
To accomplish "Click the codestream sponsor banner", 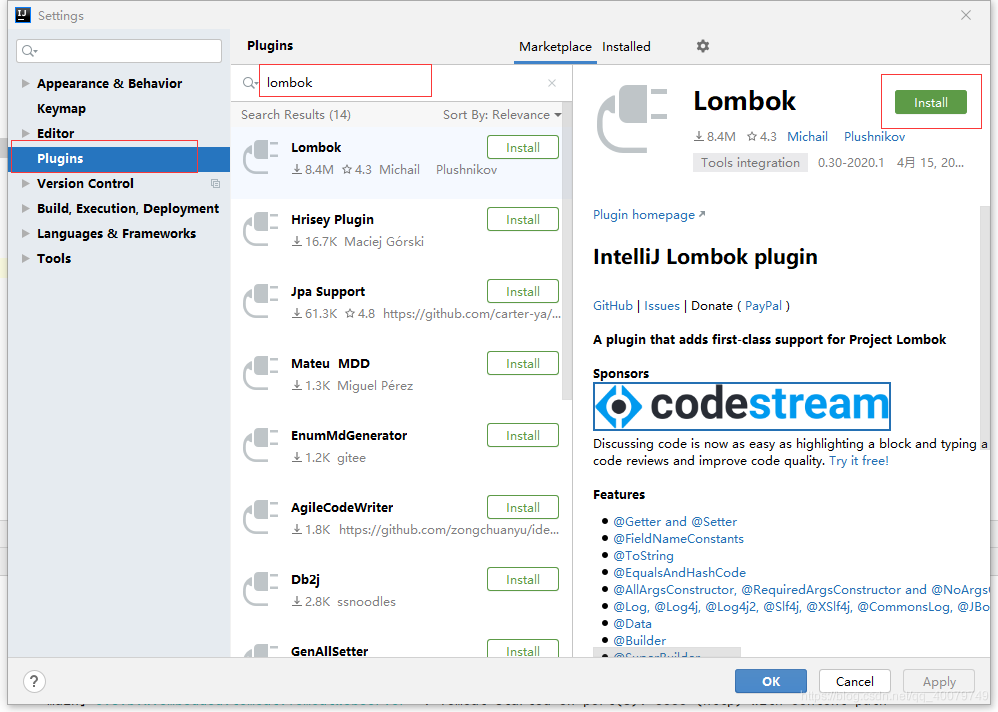I will [x=741, y=406].
